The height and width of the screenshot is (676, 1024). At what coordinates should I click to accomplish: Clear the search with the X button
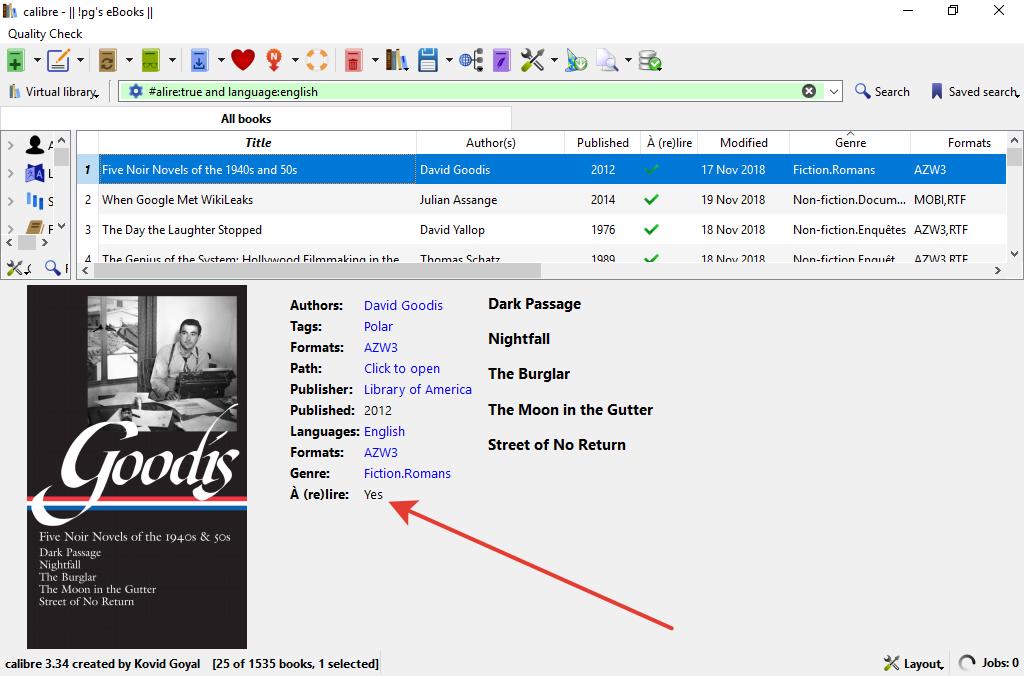pyautogui.click(x=808, y=91)
